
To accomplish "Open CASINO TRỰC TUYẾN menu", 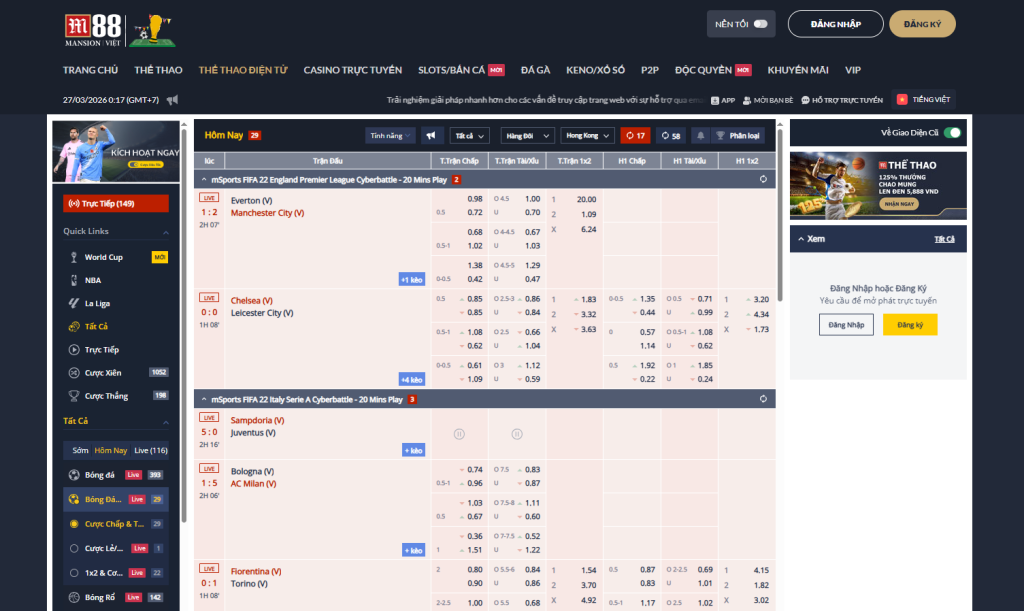I will [x=353, y=70].
